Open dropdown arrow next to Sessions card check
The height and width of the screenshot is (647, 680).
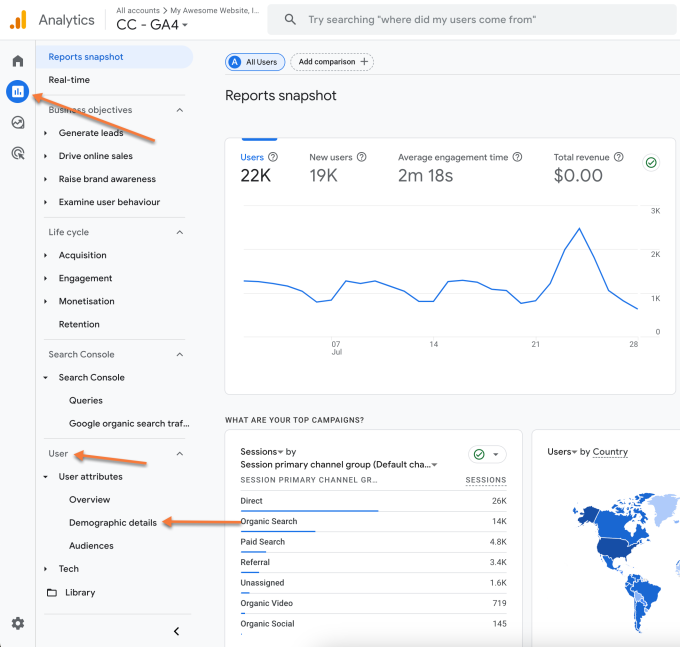coord(496,454)
